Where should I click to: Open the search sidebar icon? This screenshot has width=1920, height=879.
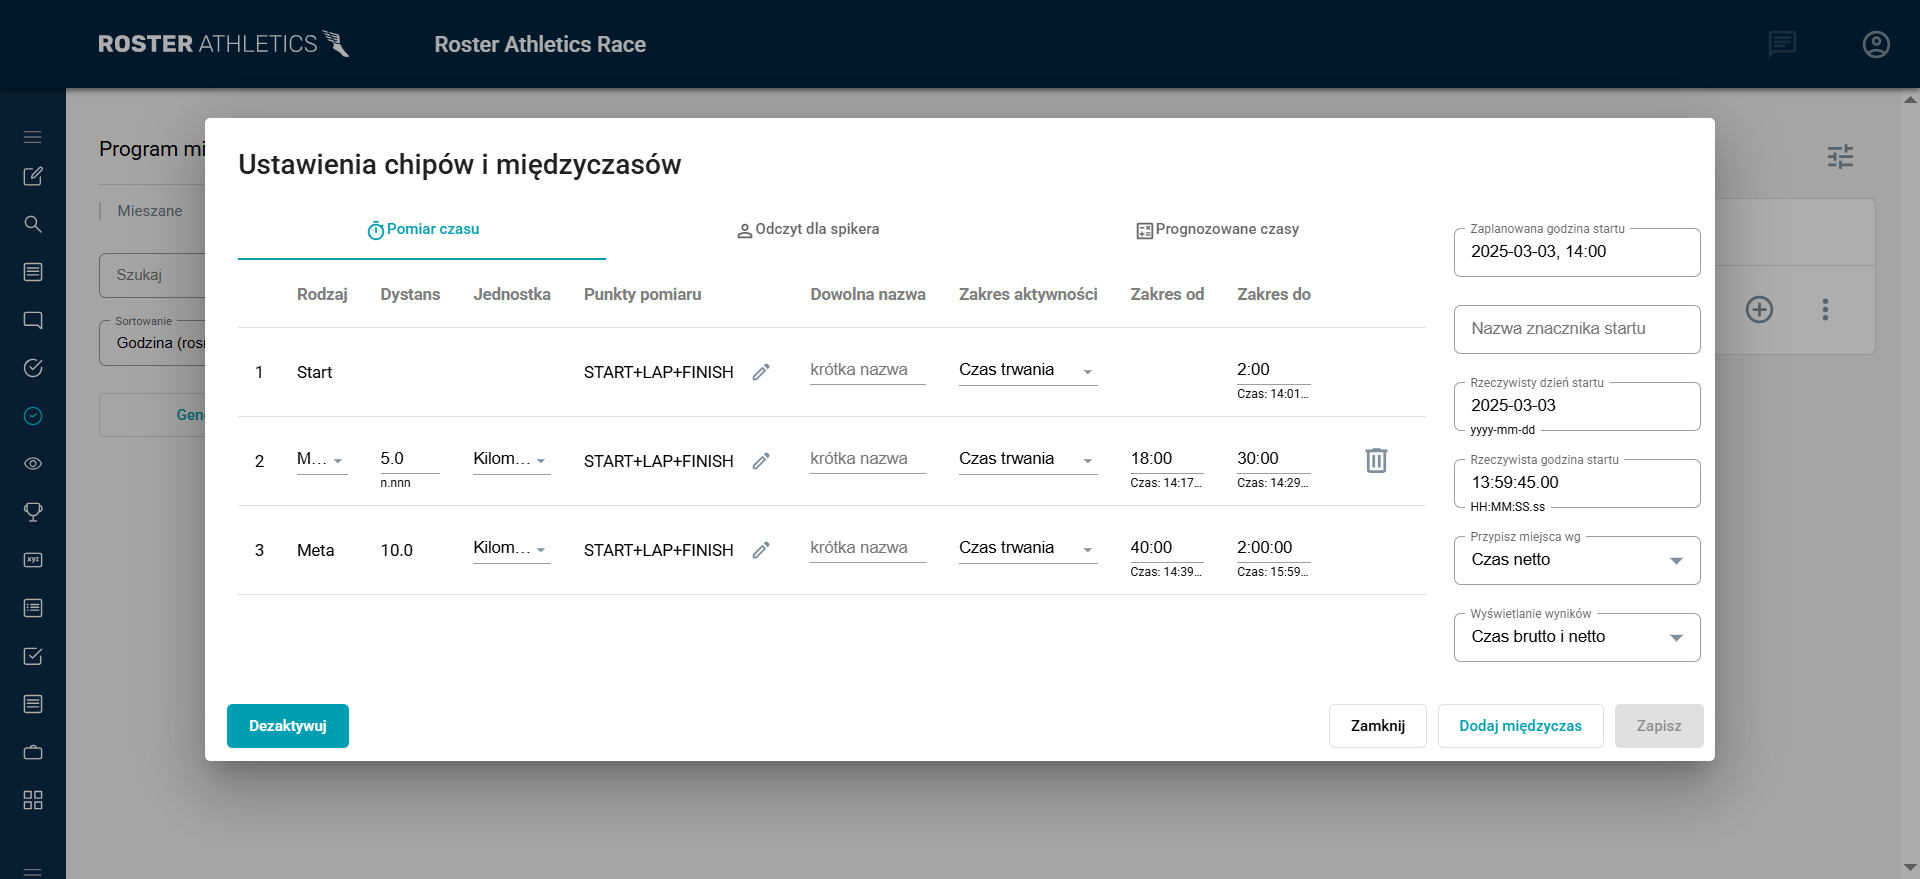pos(33,224)
